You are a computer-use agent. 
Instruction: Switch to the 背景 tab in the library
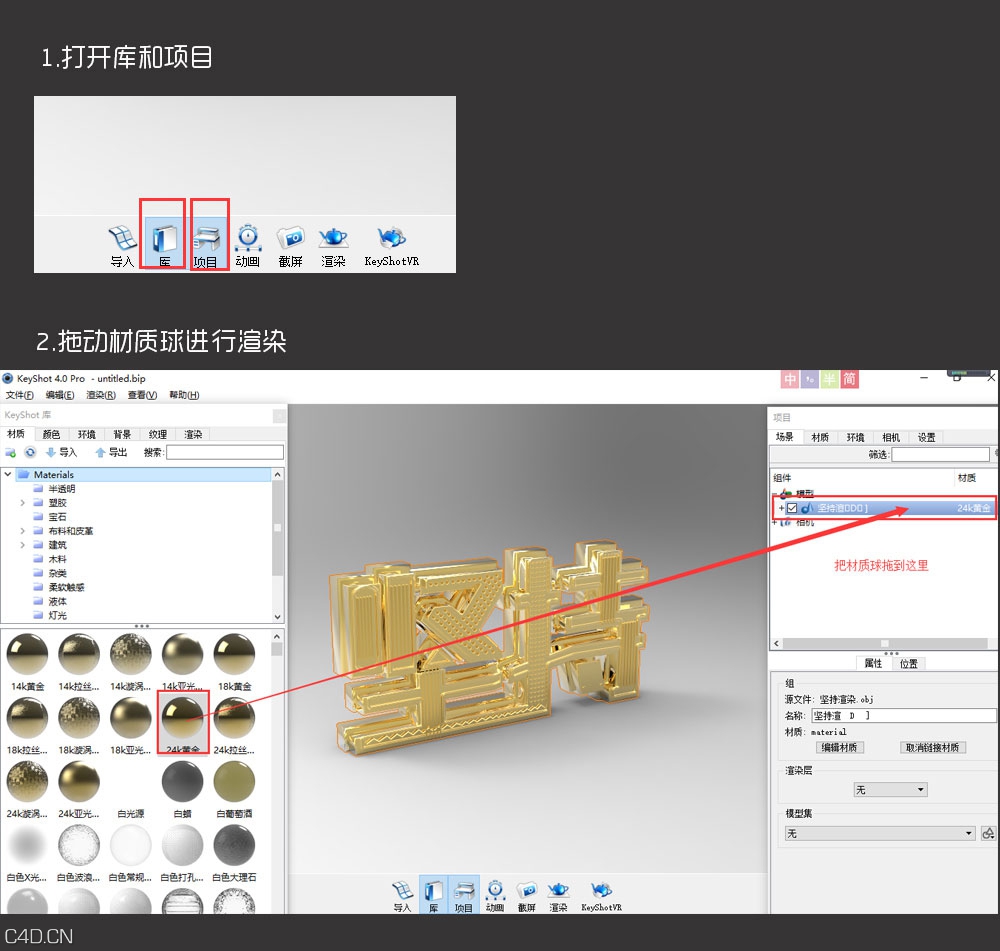tap(122, 434)
